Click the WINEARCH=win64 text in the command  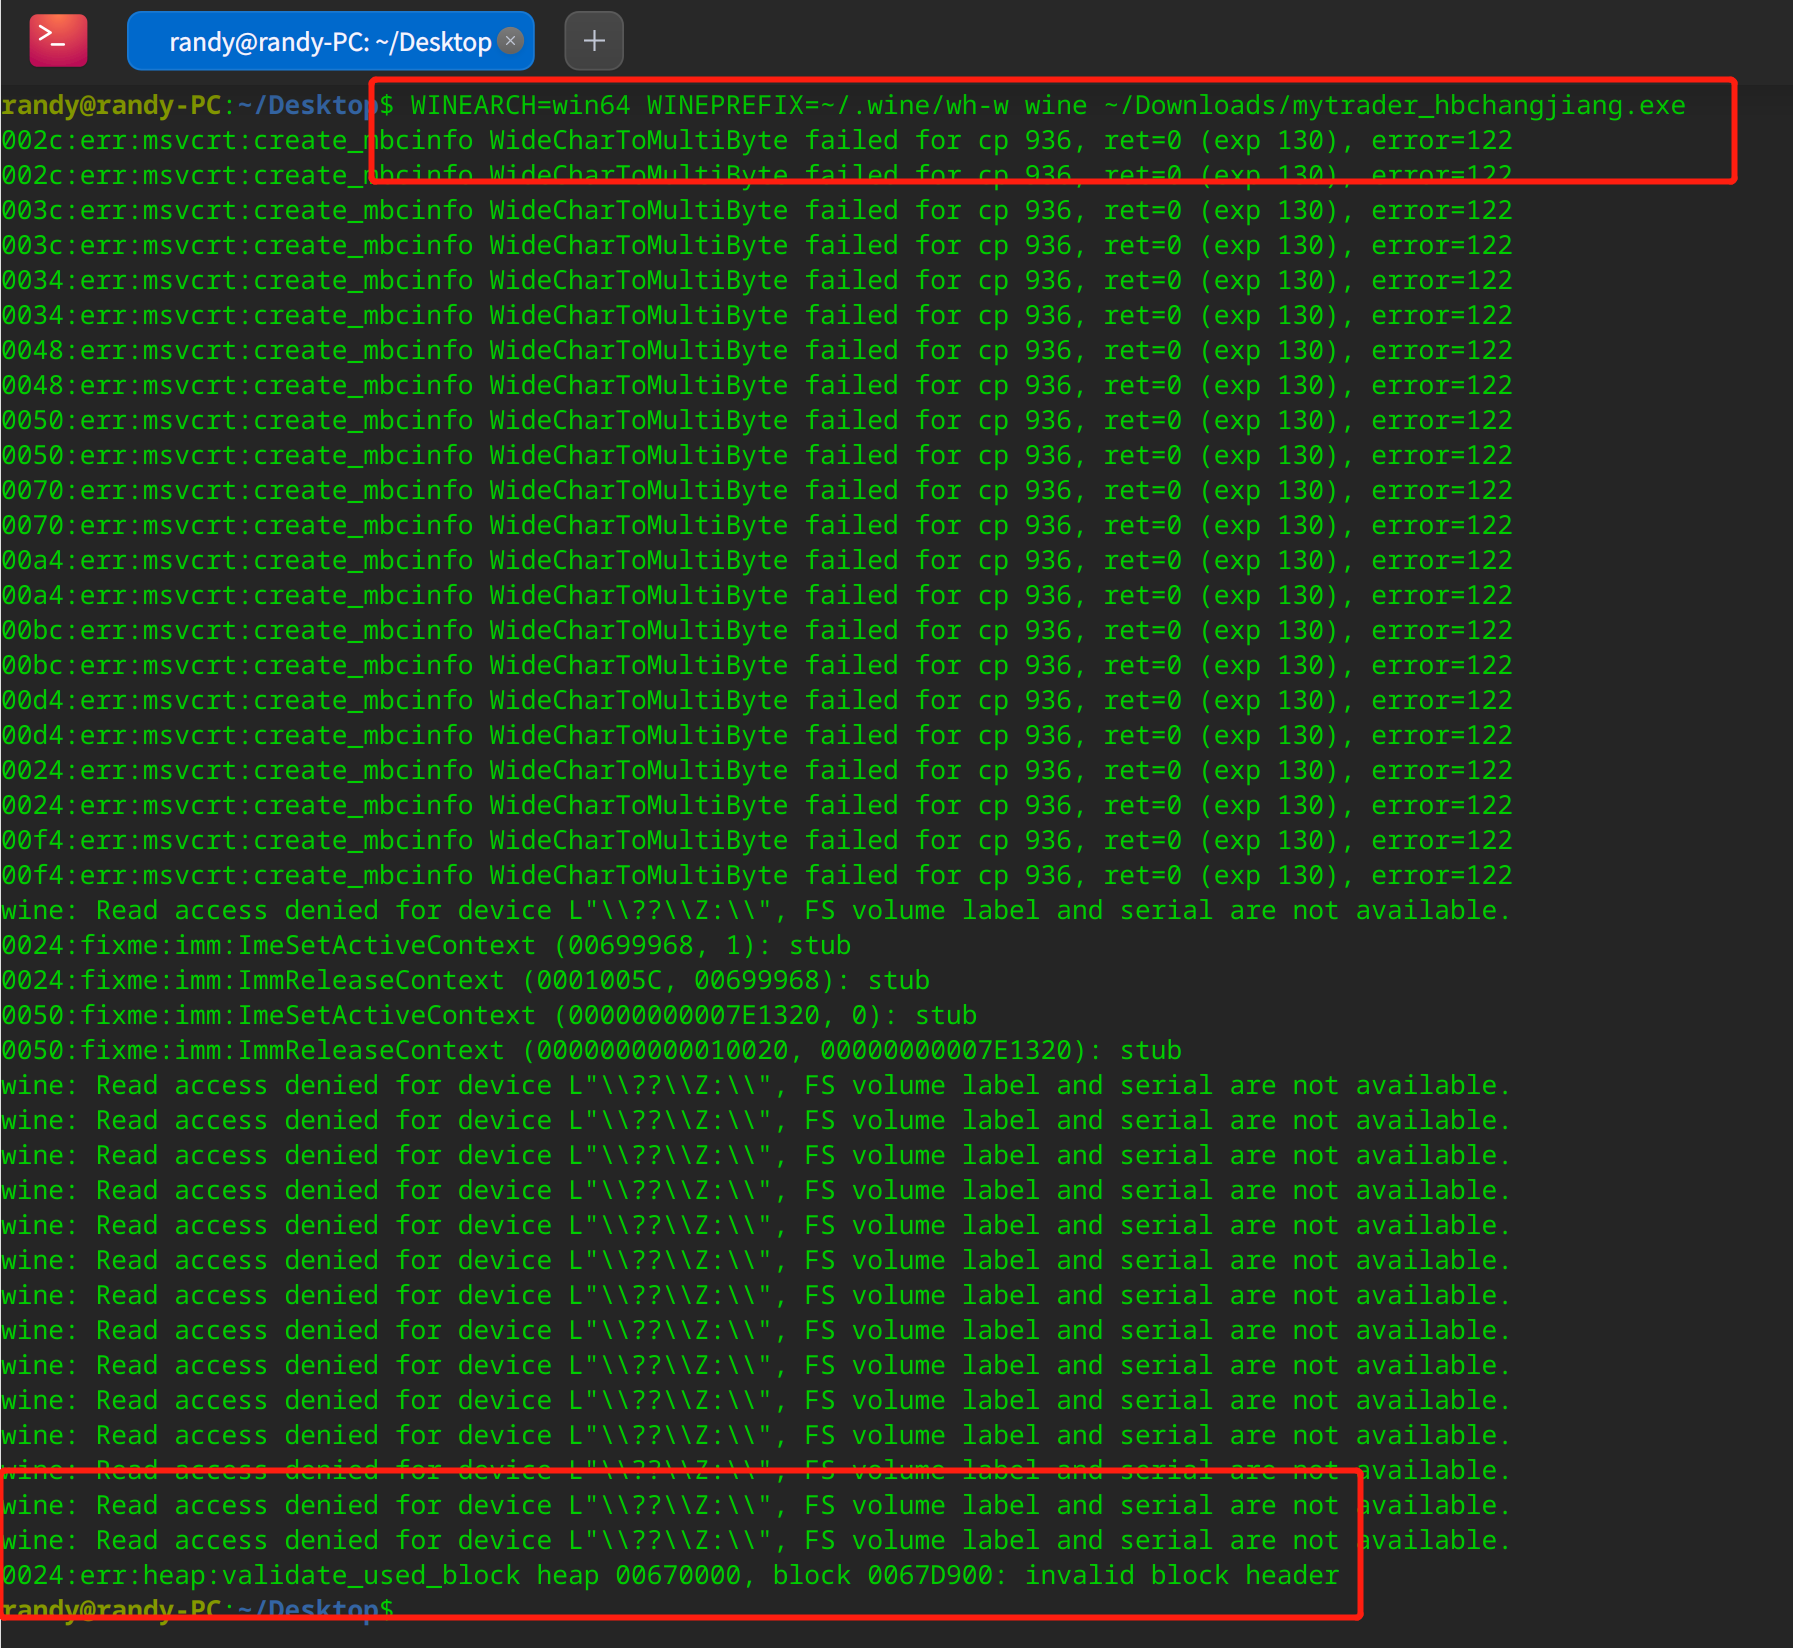(520, 105)
